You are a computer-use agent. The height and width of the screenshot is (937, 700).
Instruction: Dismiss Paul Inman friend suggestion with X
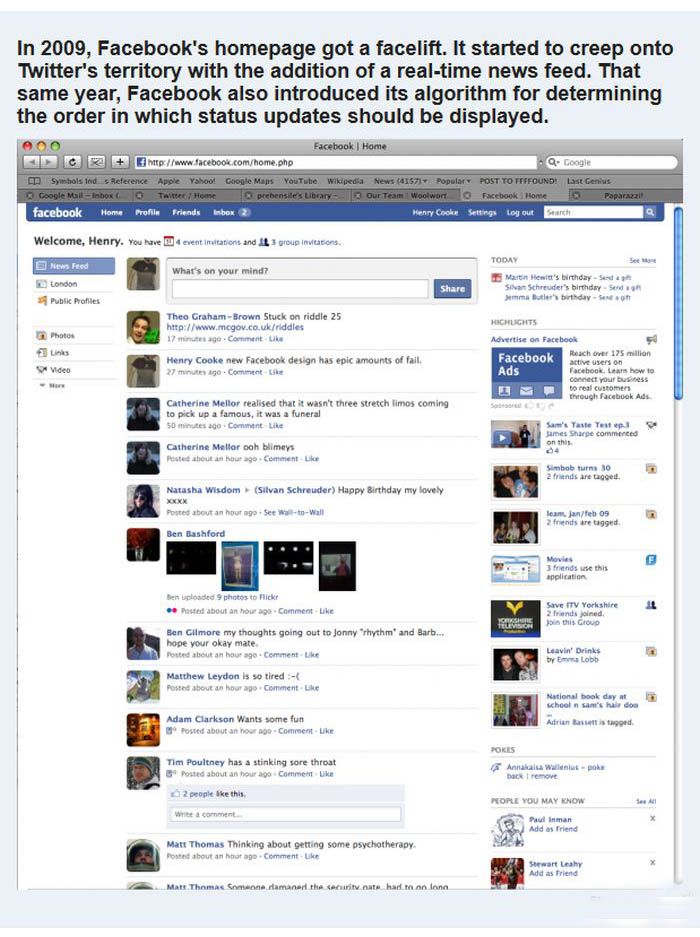point(652,818)
